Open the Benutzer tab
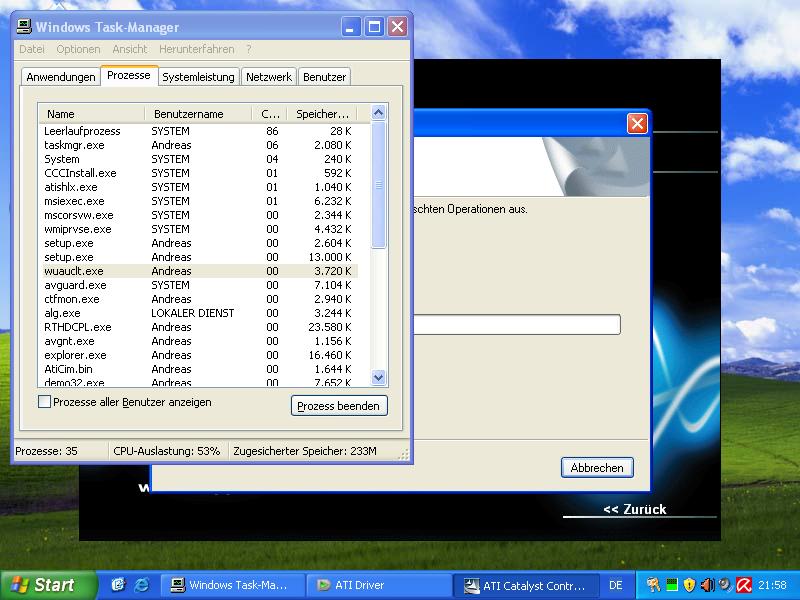 [x=324, y=77]
